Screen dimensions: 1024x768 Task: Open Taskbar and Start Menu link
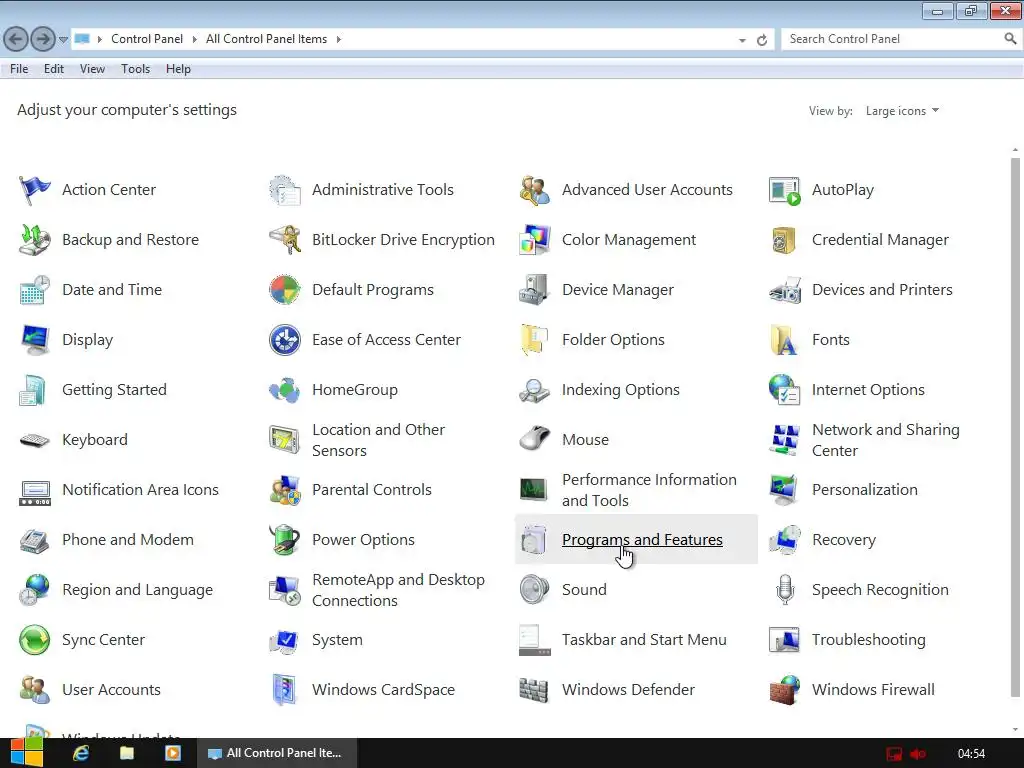(644, 640)
